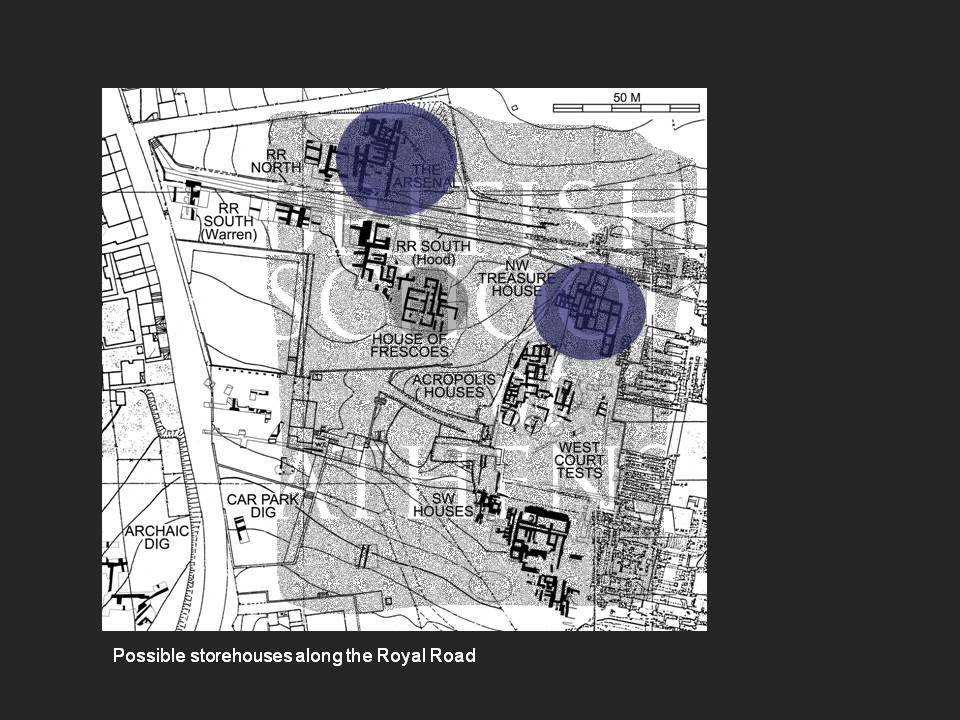Click the "RR NORTH" map label
This screenshot has width=960, height=720.
[x=276, y=161]
